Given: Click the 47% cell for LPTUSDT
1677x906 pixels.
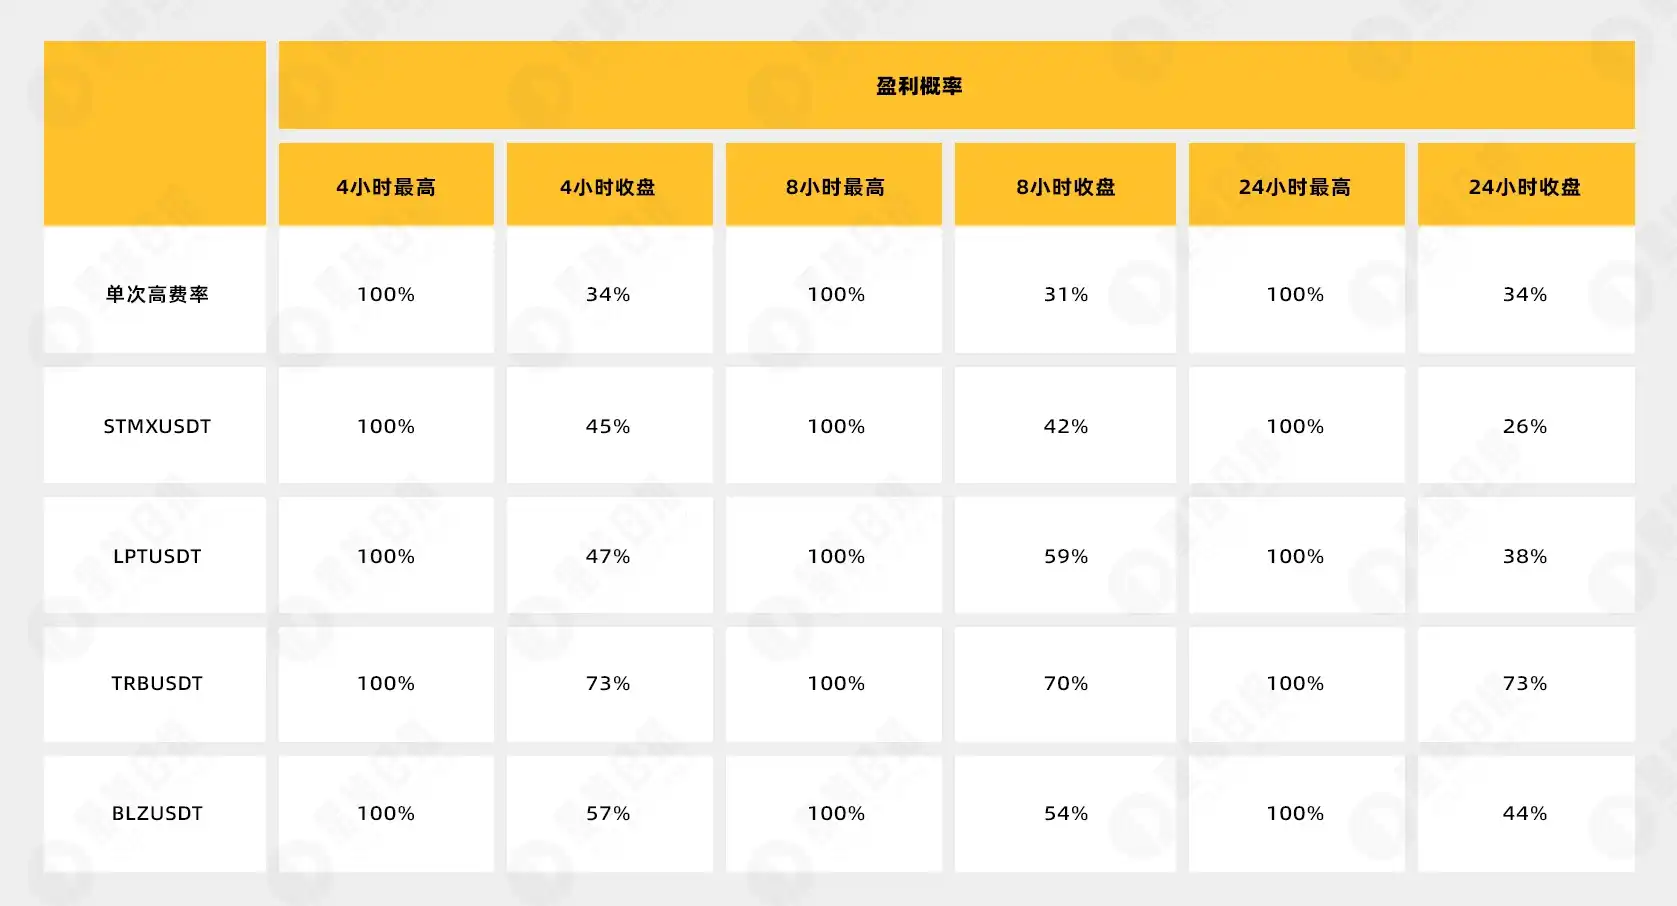Looking at the screenshot, I should coord(608,556).
